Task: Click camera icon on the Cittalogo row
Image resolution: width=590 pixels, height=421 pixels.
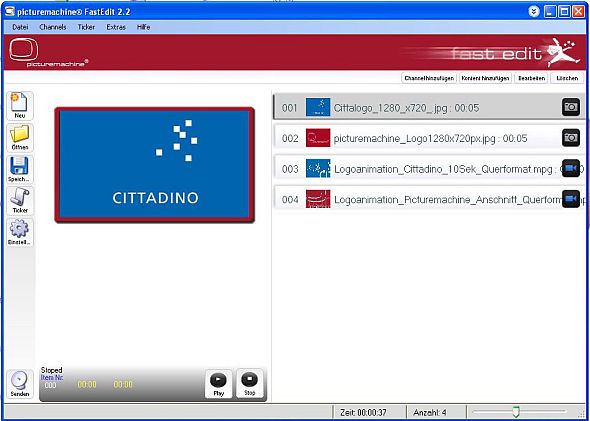Action: [571, 107]
